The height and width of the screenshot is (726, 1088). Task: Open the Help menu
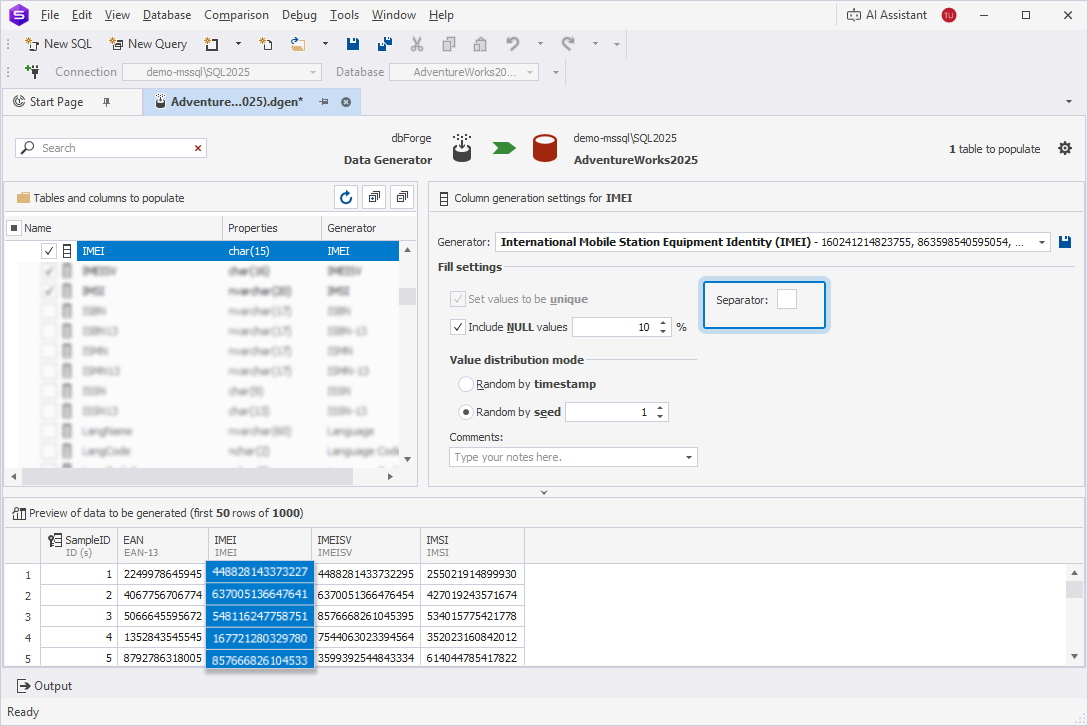click(x=441, y=15)
